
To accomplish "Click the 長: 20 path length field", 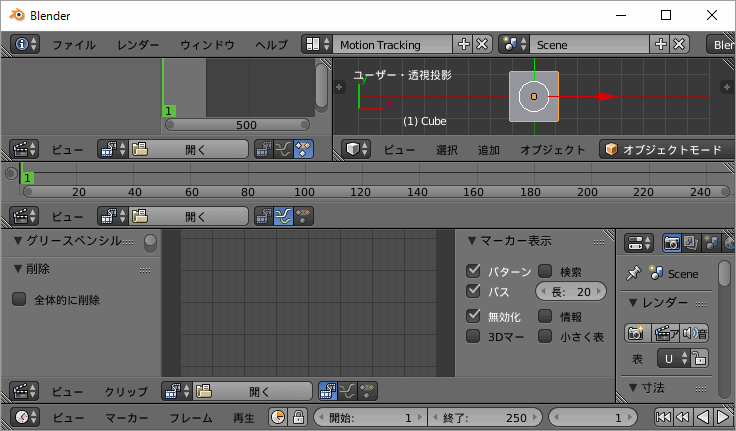I will tap(571, 292).
